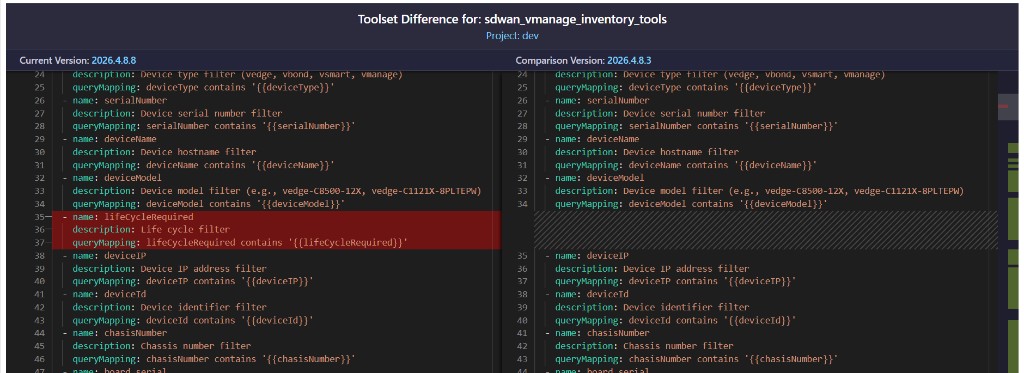The height and width of the screenshot is (373, 1024).
Task: Click queryMapping deviceModel line 34 in Comparison pane
Action: [x=692, y=204]
